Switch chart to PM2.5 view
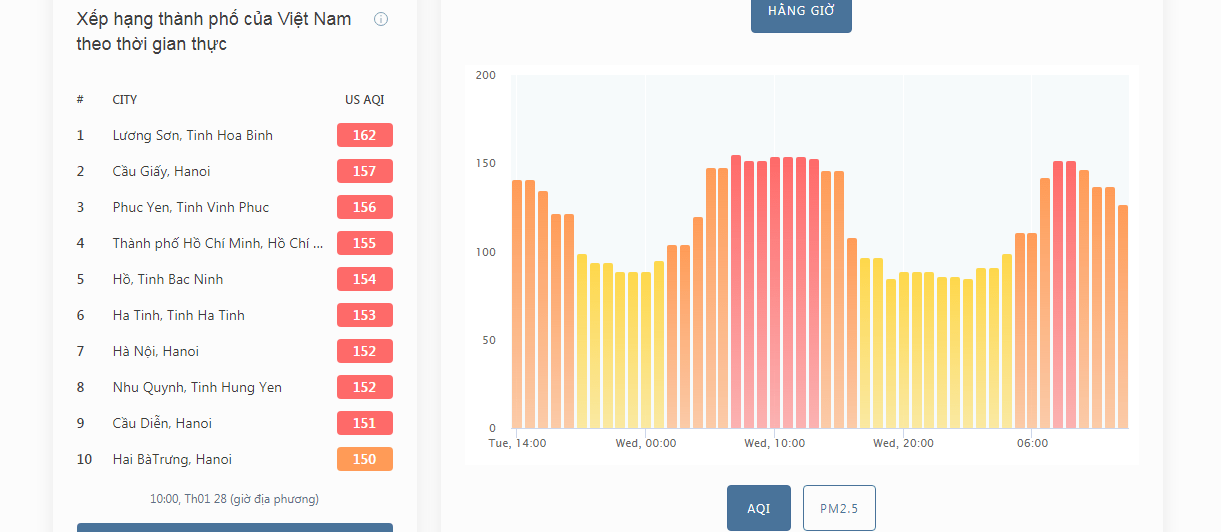Viewport: 1221px width, 532px height. [839, 508]
